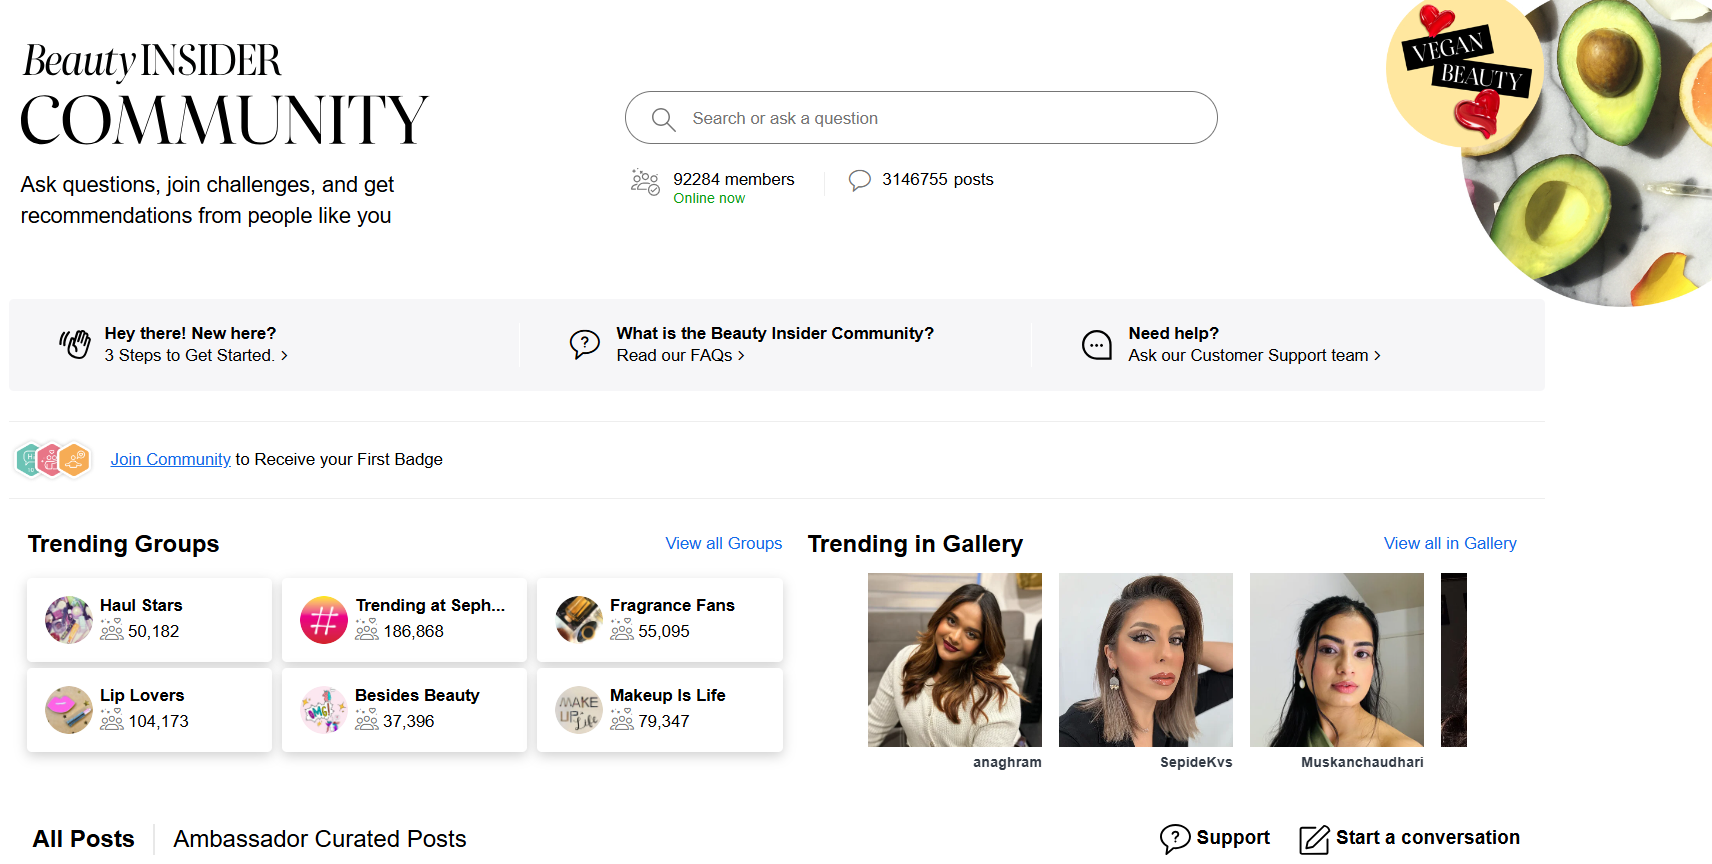
Task: Click the chat dots icon near Need help
Action: 1097,345
